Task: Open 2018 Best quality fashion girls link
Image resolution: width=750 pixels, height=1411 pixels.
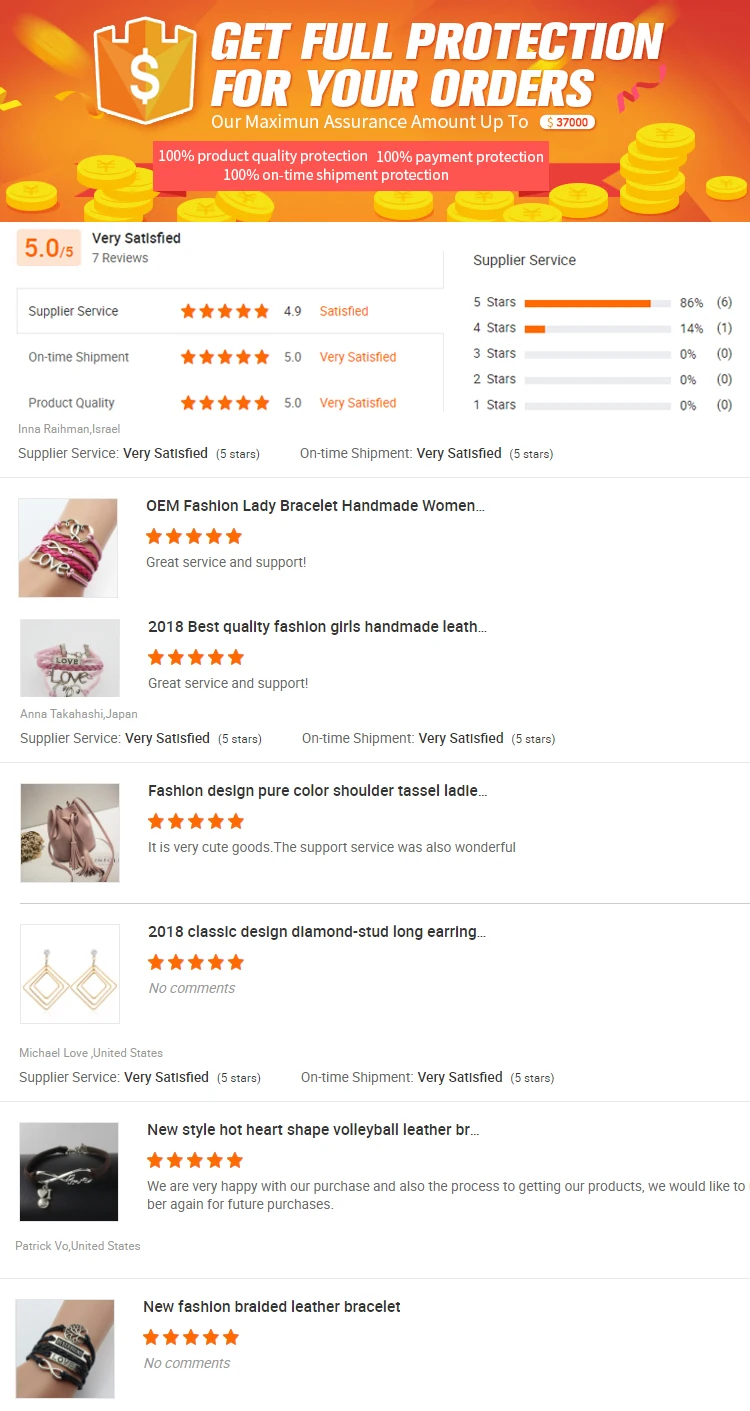Action: click(x=318, y=627)
